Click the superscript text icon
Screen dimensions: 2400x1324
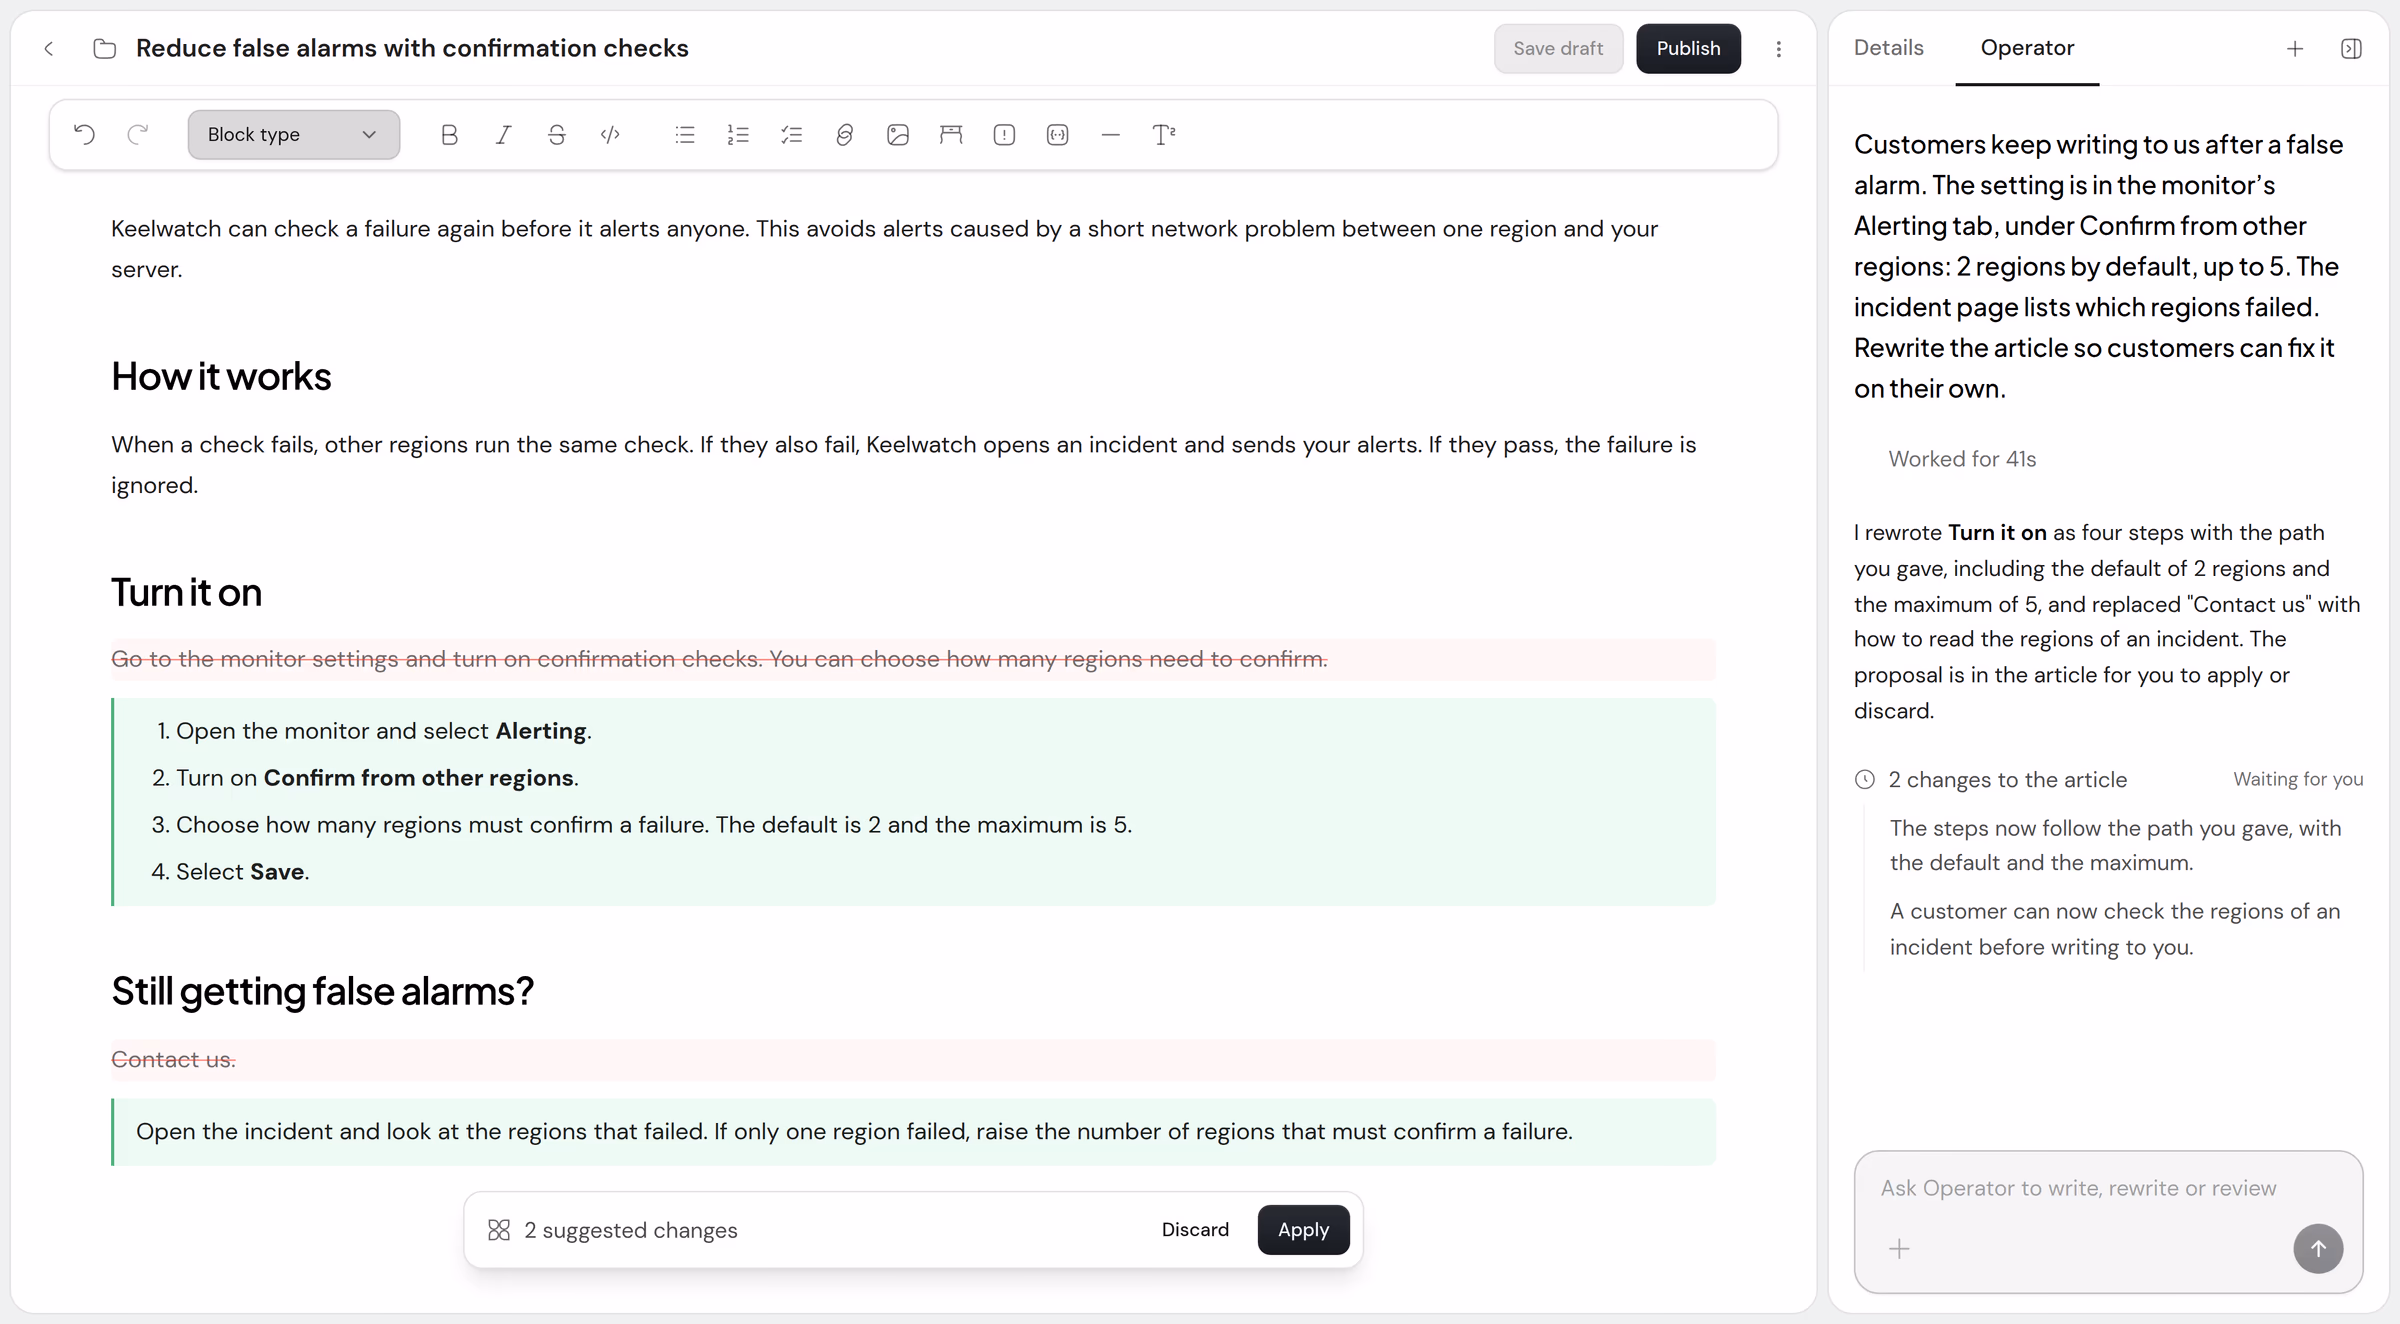(1163, 135)
